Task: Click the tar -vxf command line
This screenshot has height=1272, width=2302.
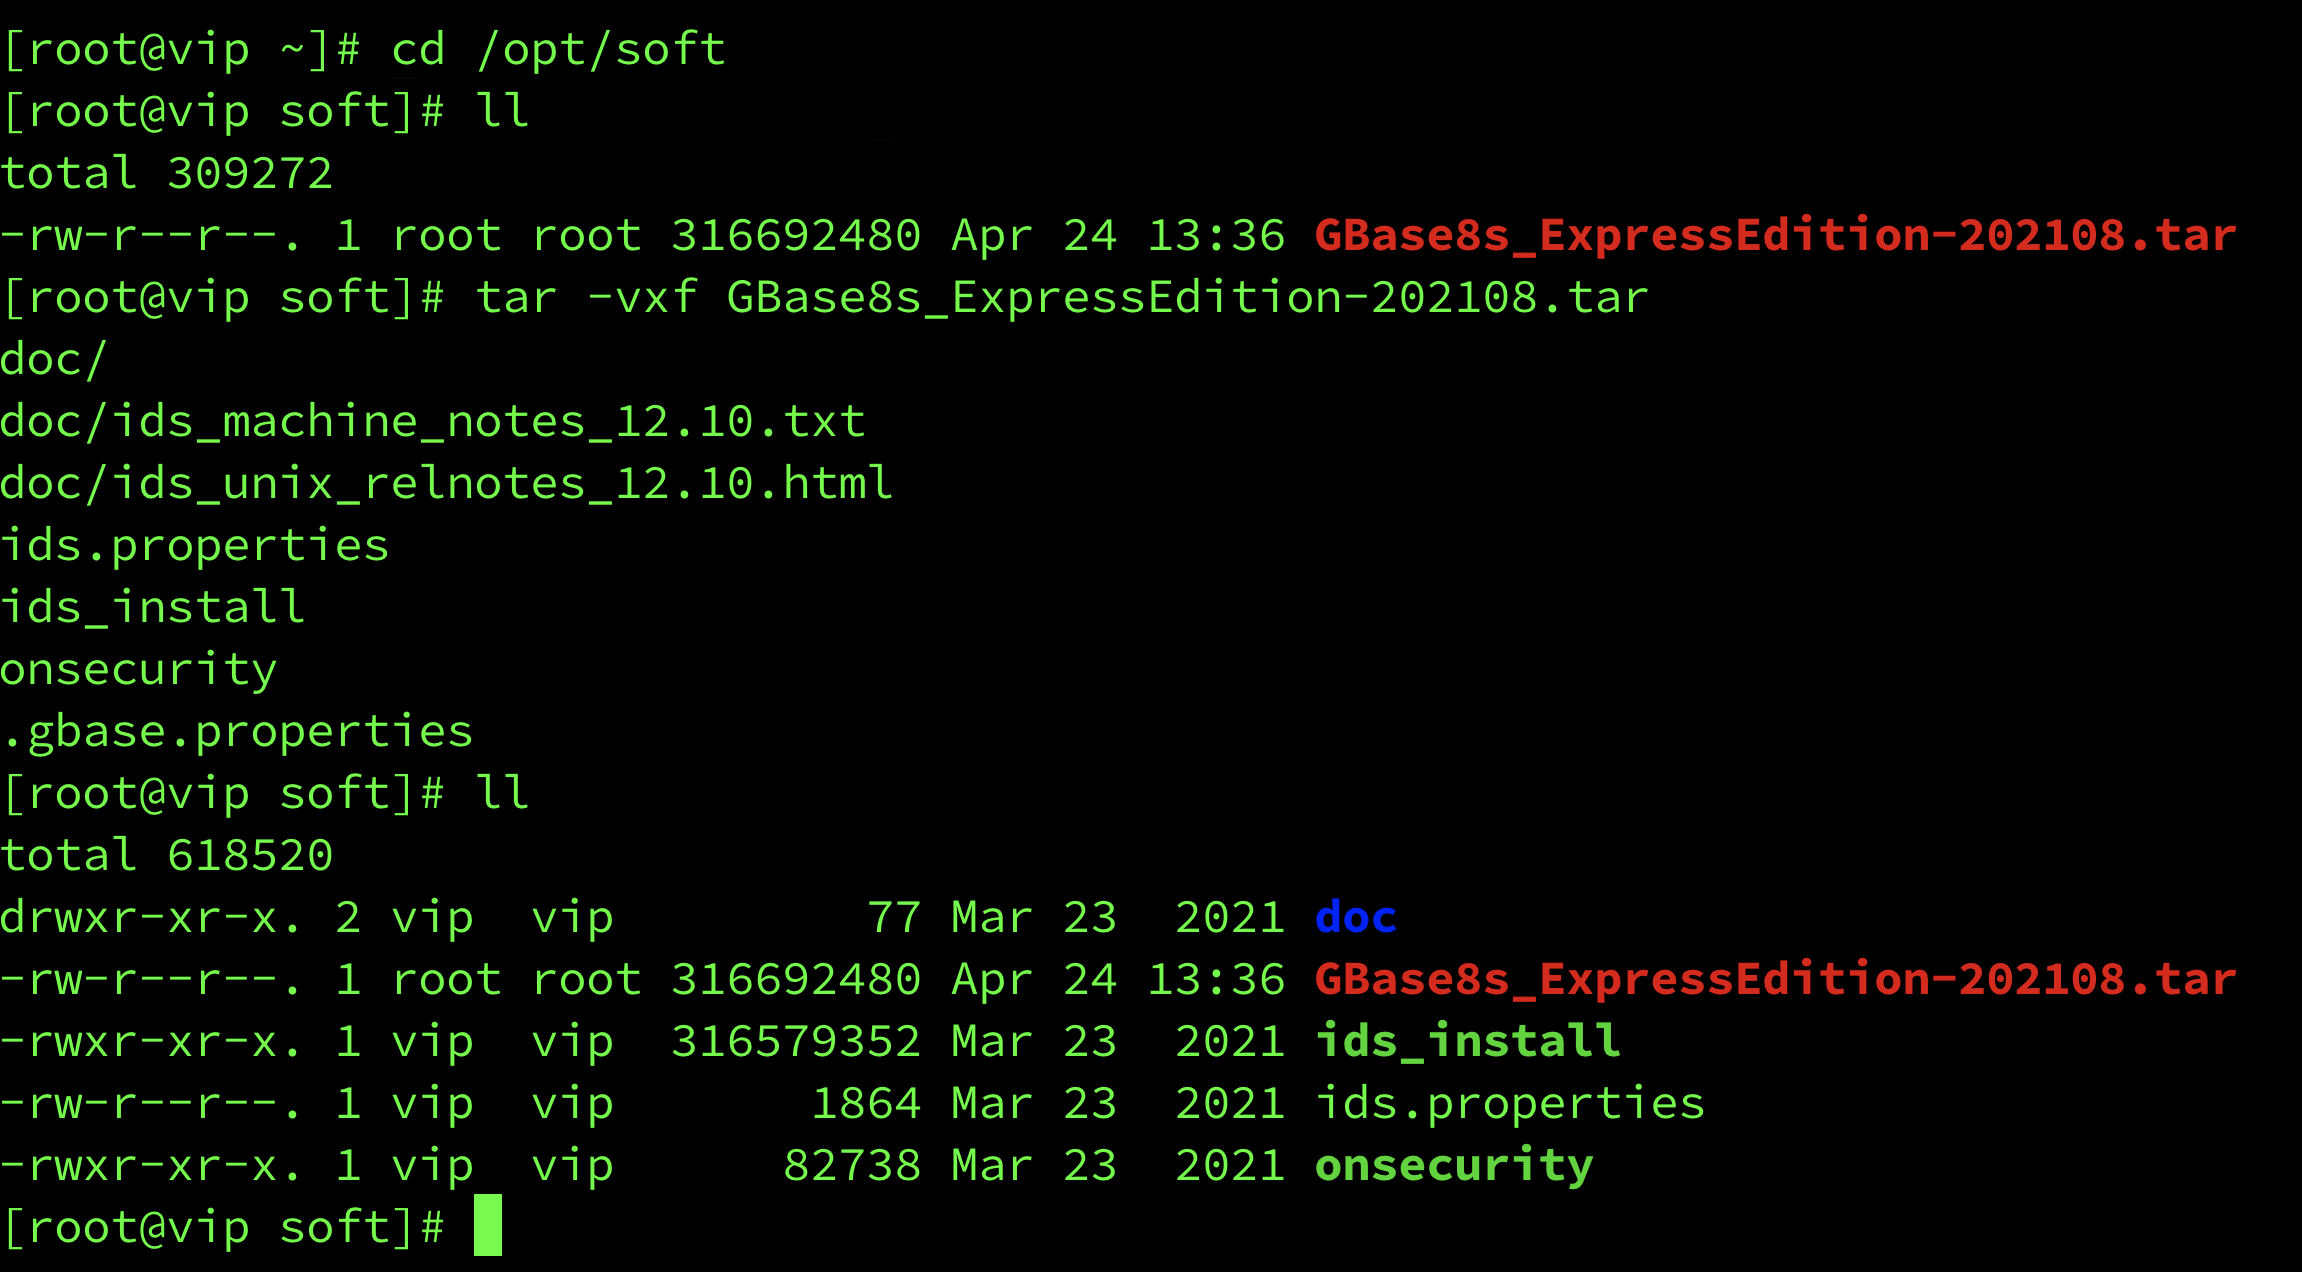Action: click(x=1062, y=298)
